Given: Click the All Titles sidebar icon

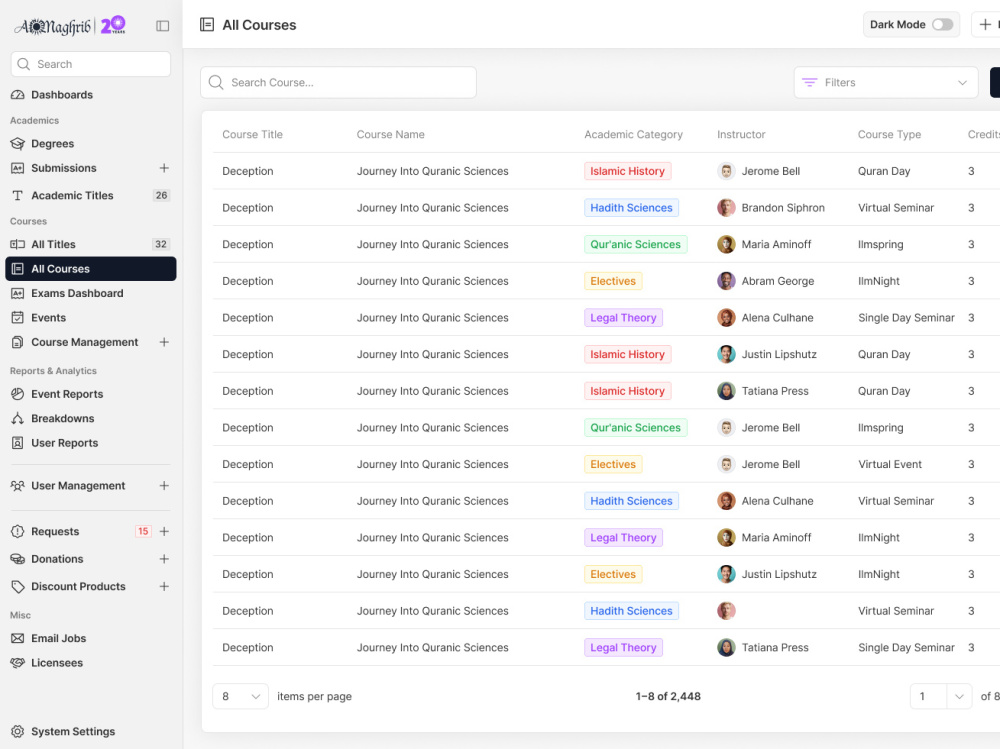Looking at the screenshot, I should pos(17,244).
